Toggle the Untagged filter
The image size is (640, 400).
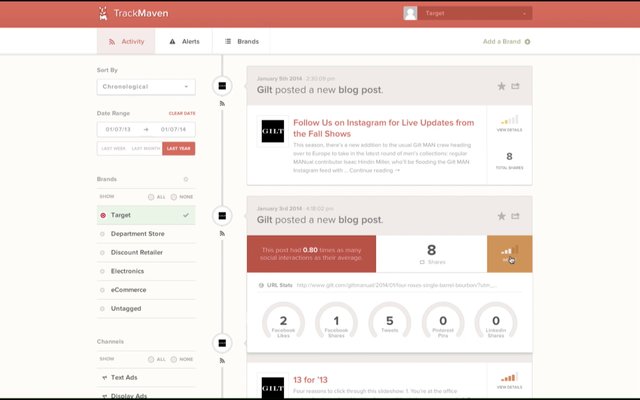[146, 309]
